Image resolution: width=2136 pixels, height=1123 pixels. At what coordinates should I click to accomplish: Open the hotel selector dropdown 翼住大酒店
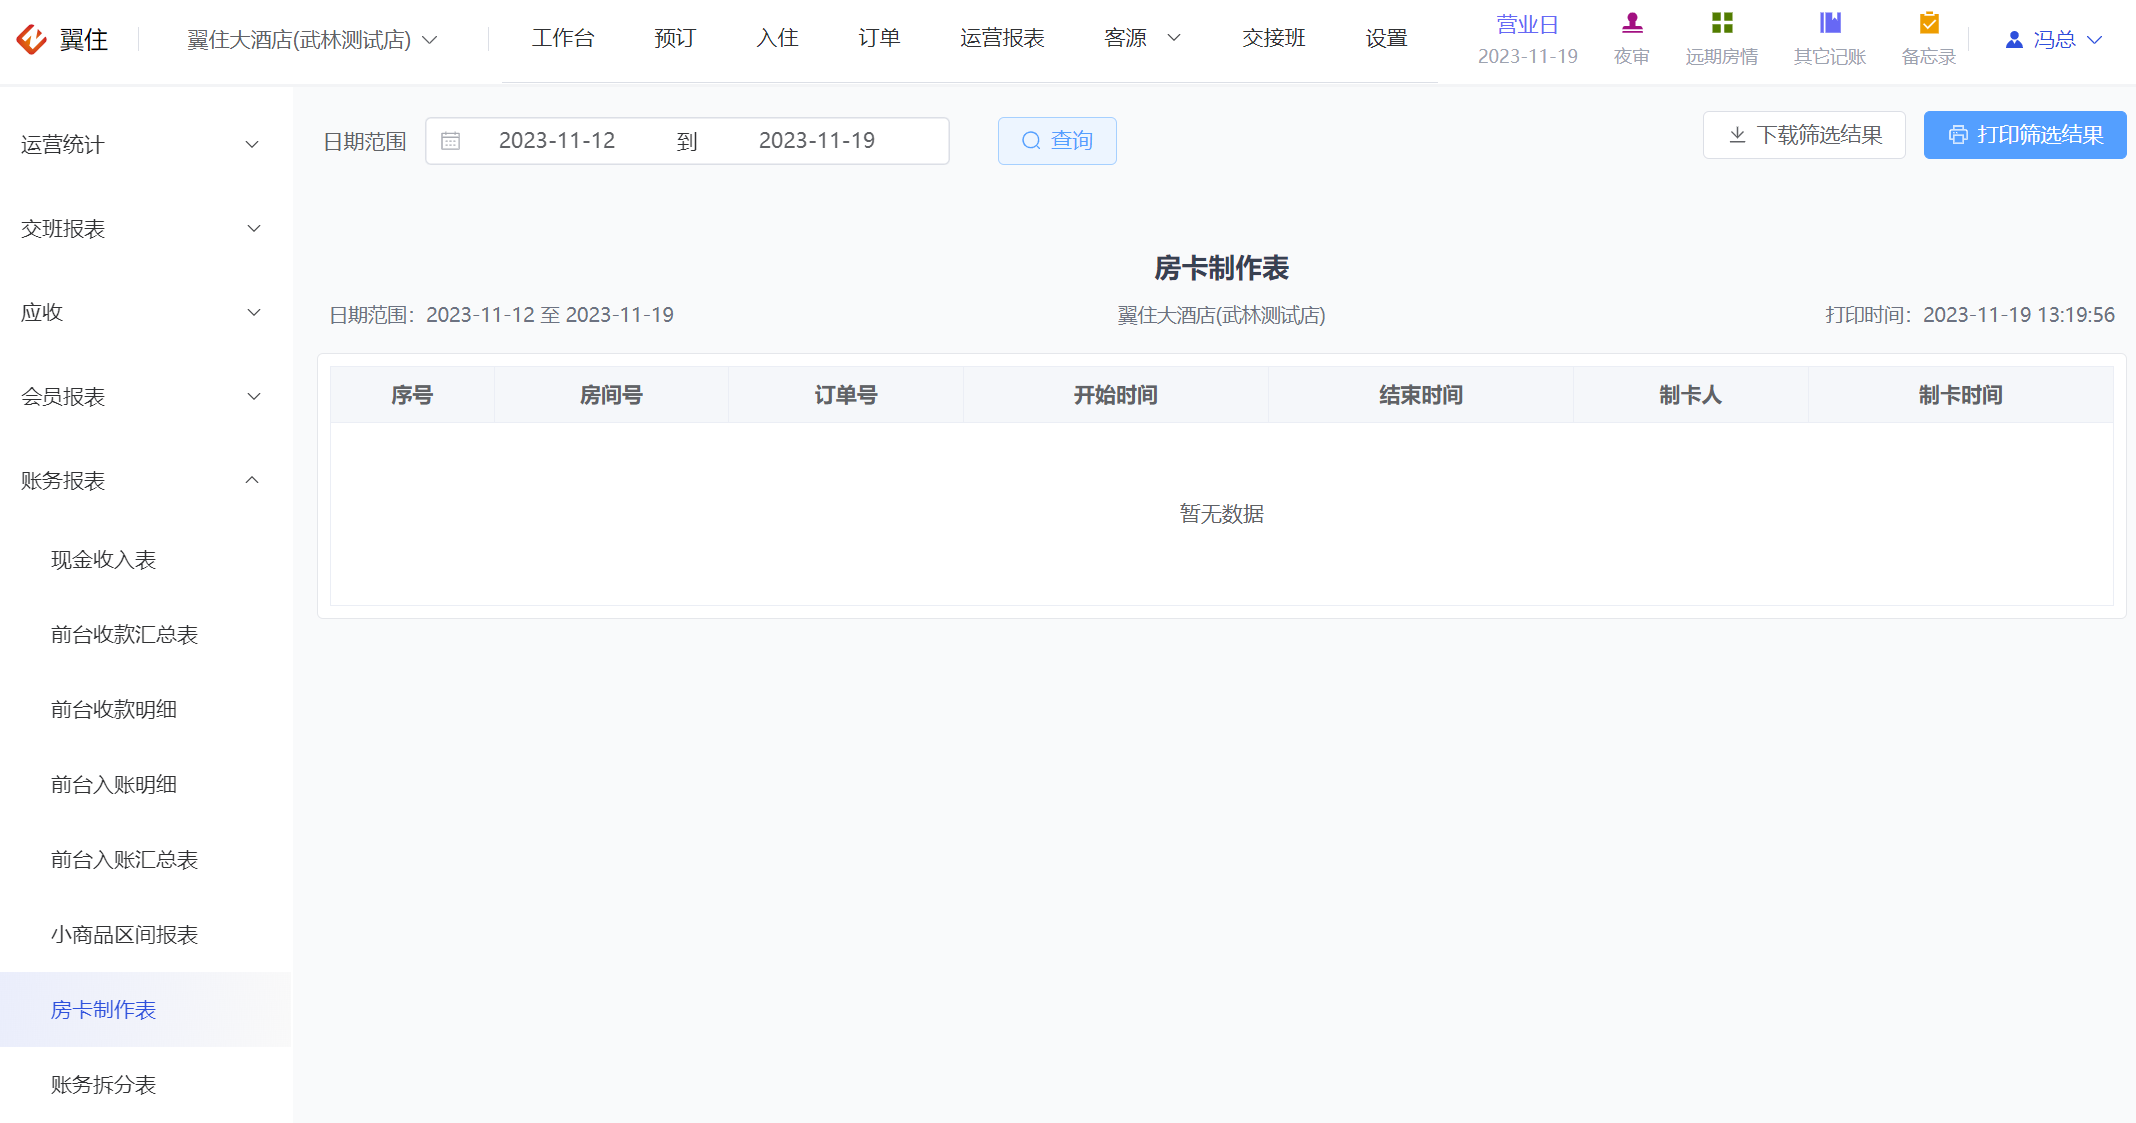click(312, 40)
